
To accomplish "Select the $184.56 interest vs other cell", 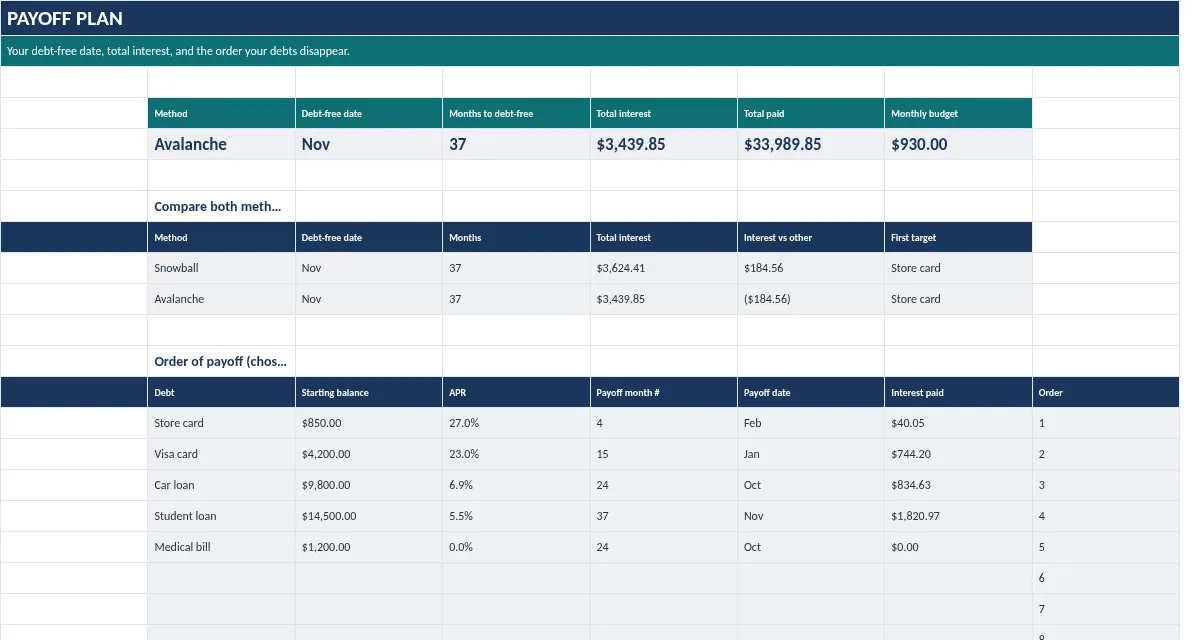I will [811, 268].
